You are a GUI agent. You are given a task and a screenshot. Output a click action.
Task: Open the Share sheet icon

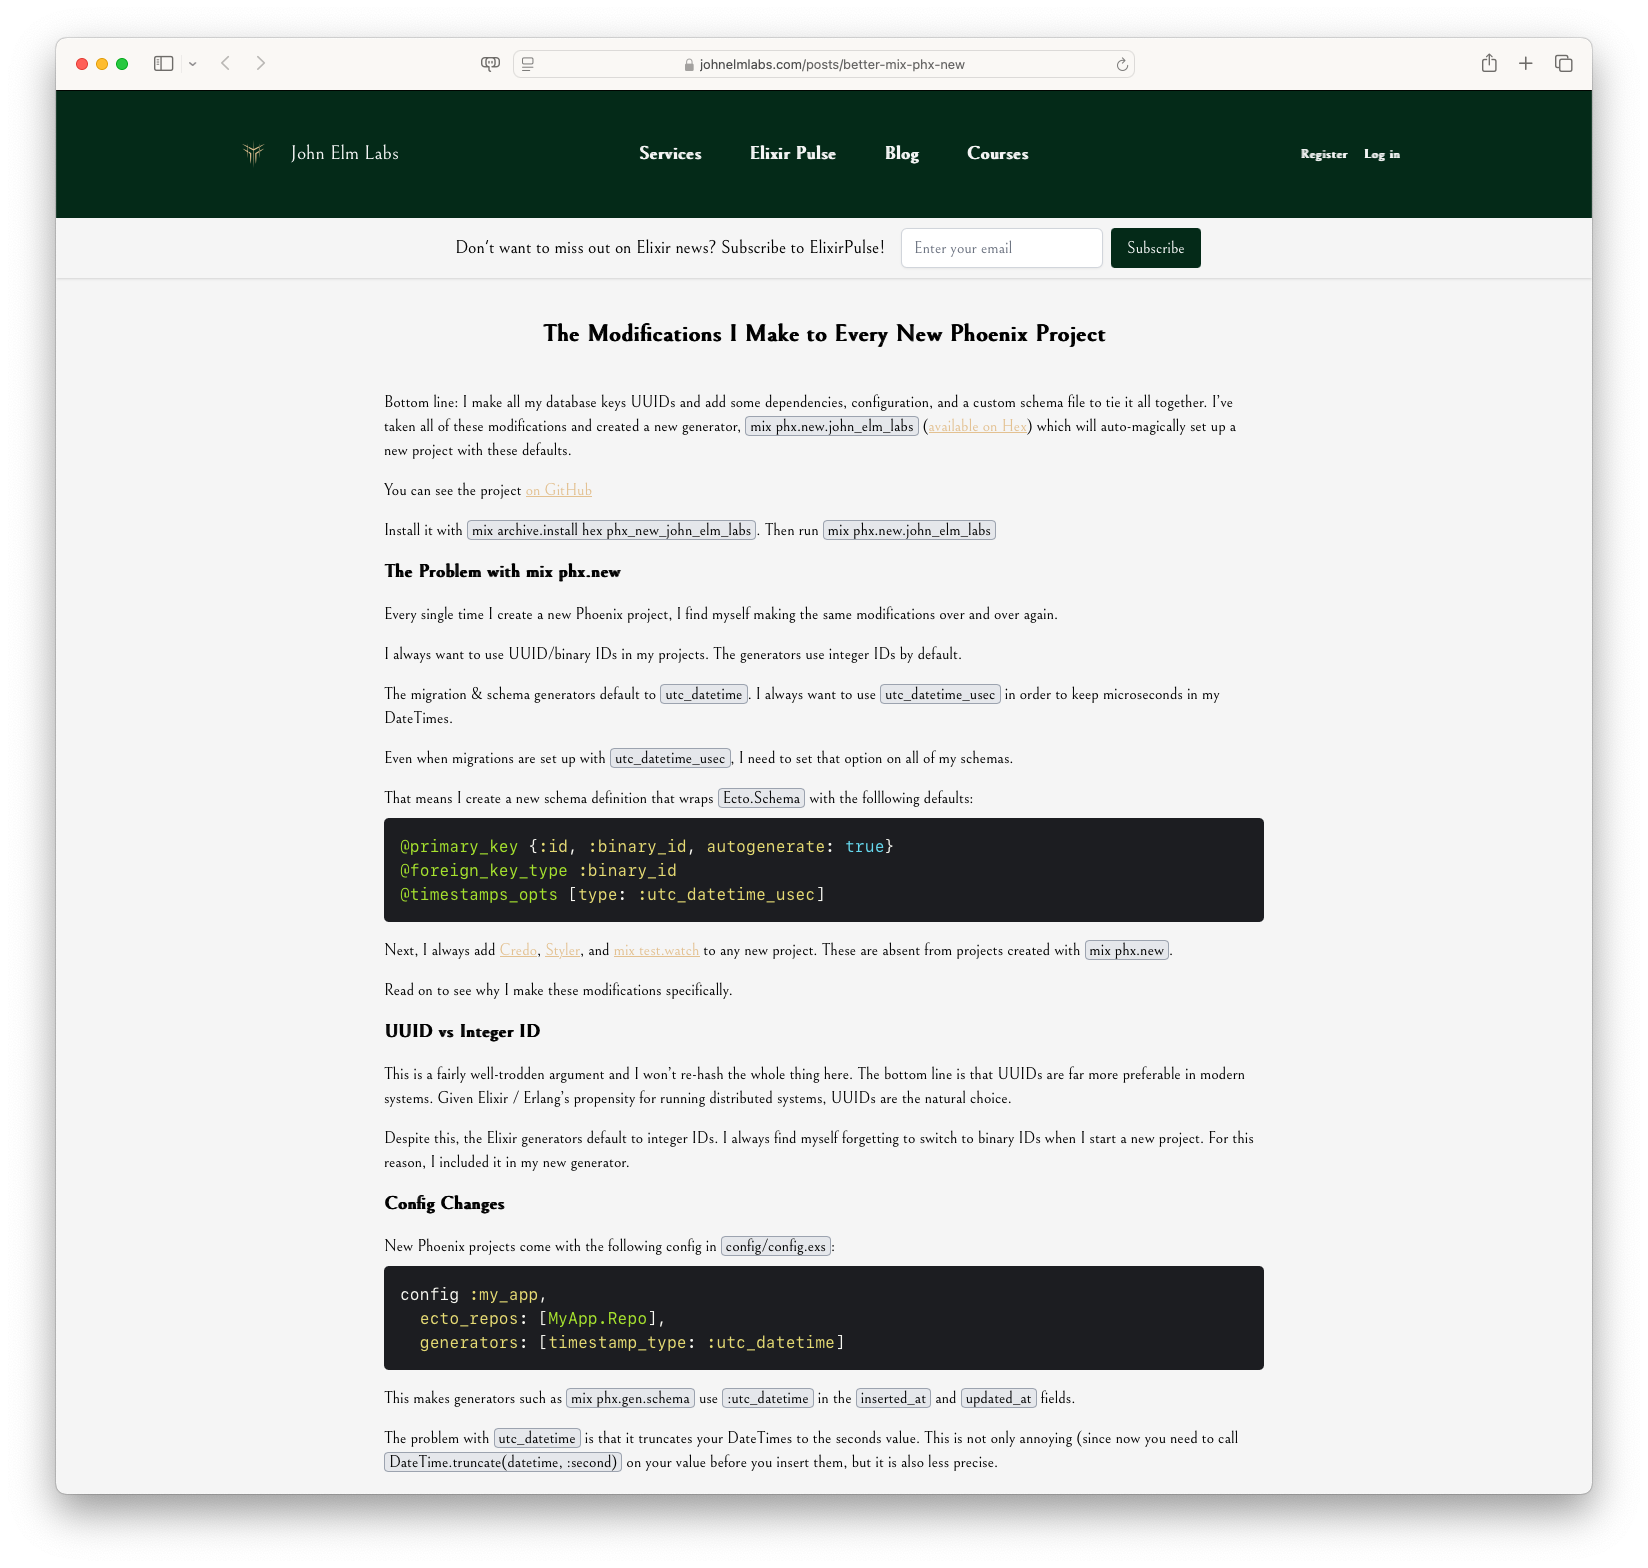tap(1489, 64)
